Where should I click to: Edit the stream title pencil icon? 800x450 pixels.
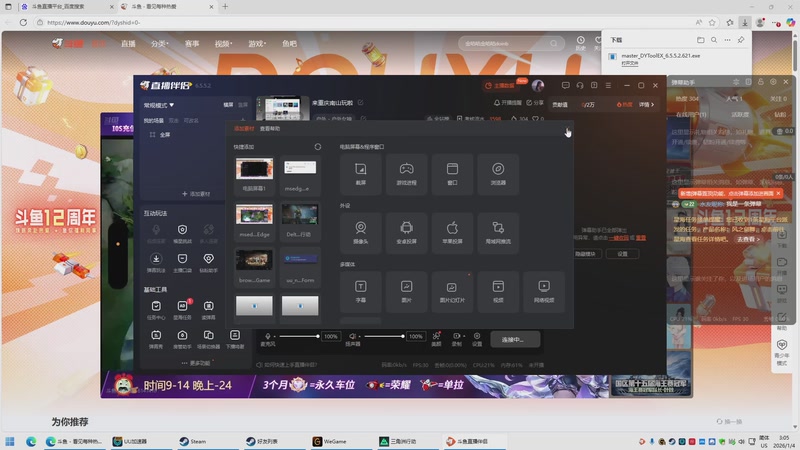point(361,103)
